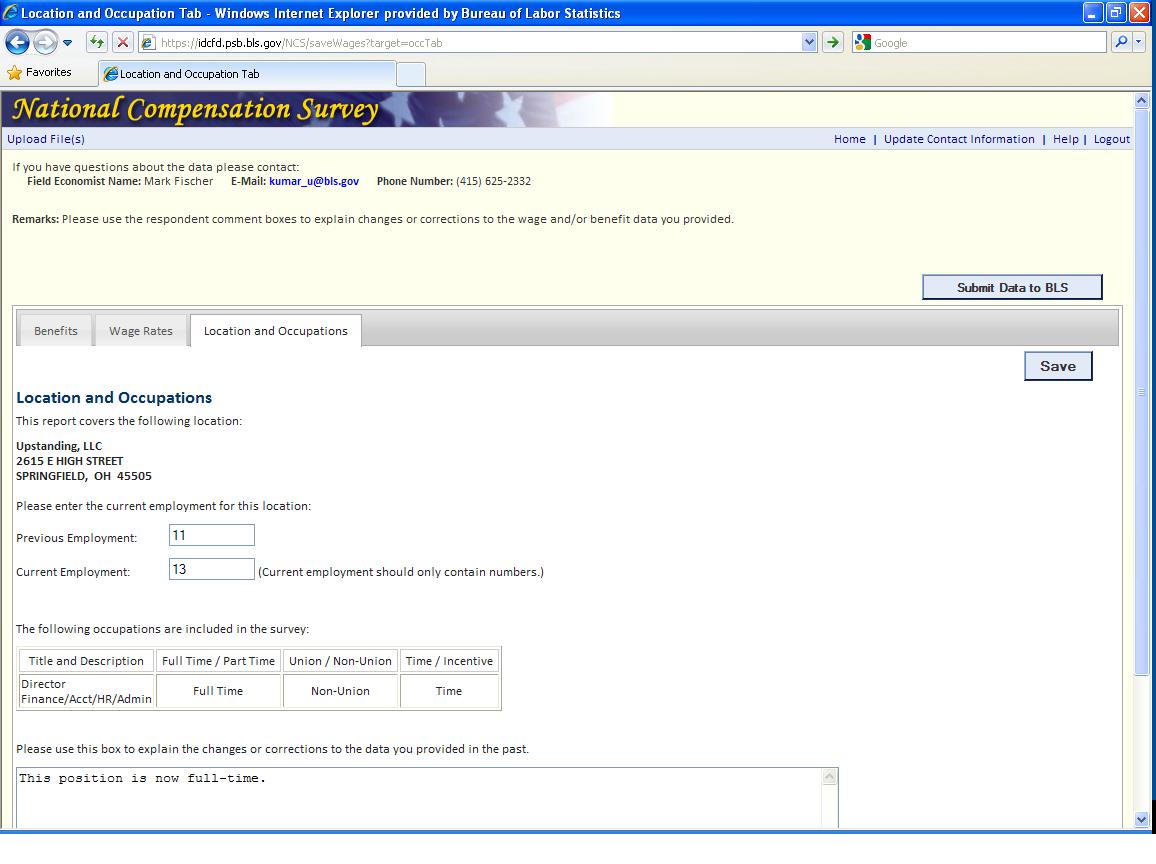Click the browser Back arrow button
1156x864 pixels.
(x=17, y=42)
